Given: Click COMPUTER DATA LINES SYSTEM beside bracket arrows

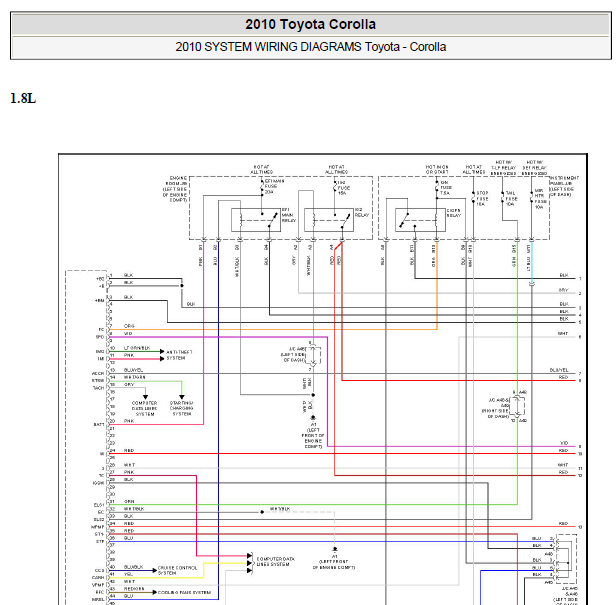Looking at the screenshot, I should click(276, 561).
